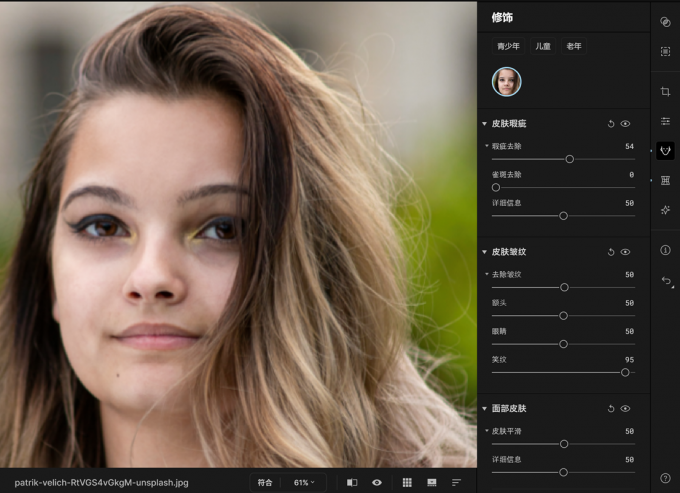Toggle visibility of 皮肤瑕疵 section

click(625, 124)
